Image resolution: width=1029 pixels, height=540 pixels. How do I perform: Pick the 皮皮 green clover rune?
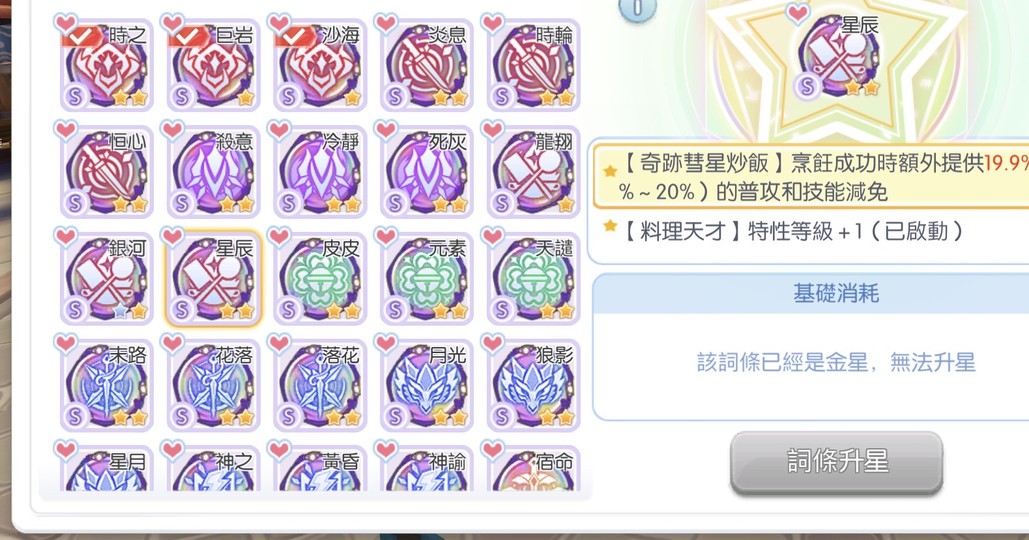320,279
